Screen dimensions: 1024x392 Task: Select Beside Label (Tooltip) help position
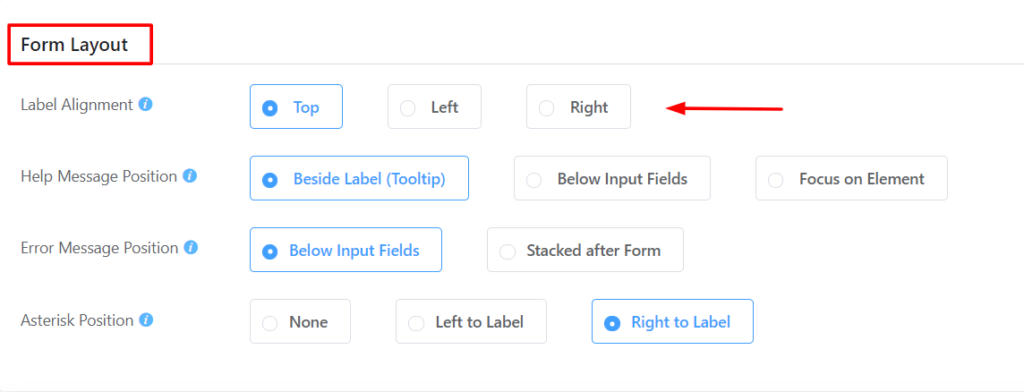point(359,178)
